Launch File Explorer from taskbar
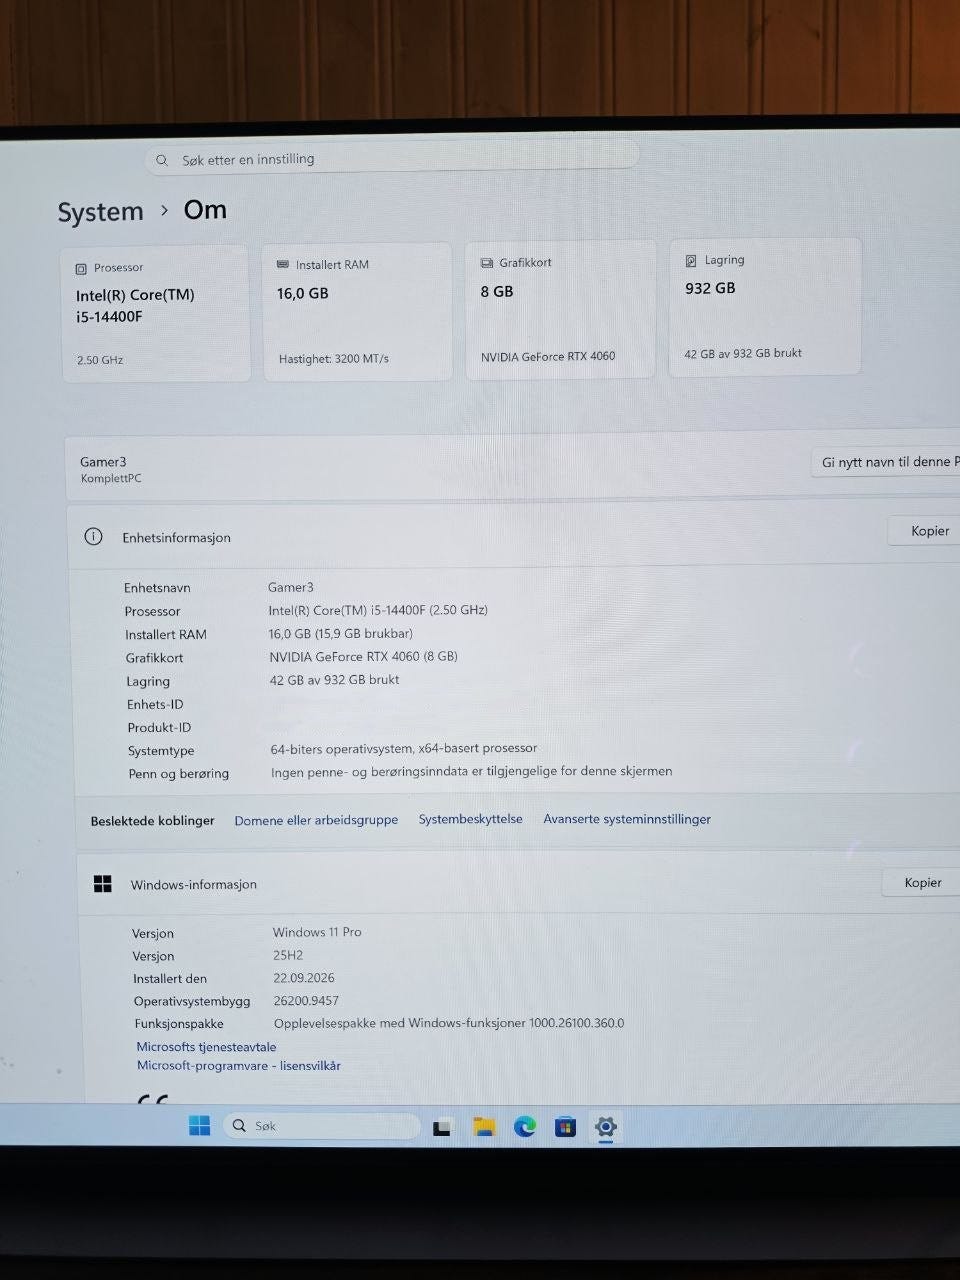 click(x=485, y=1127)
